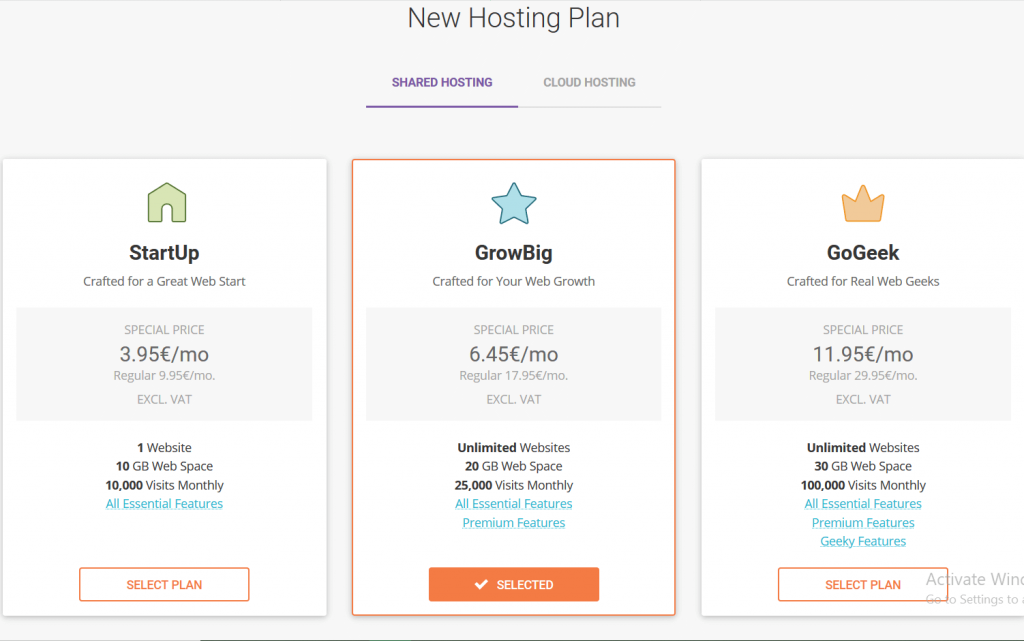This screenshot has width=1024, height=641.
Task: Open Premium Features link under GoGeek
Action: 862,522
